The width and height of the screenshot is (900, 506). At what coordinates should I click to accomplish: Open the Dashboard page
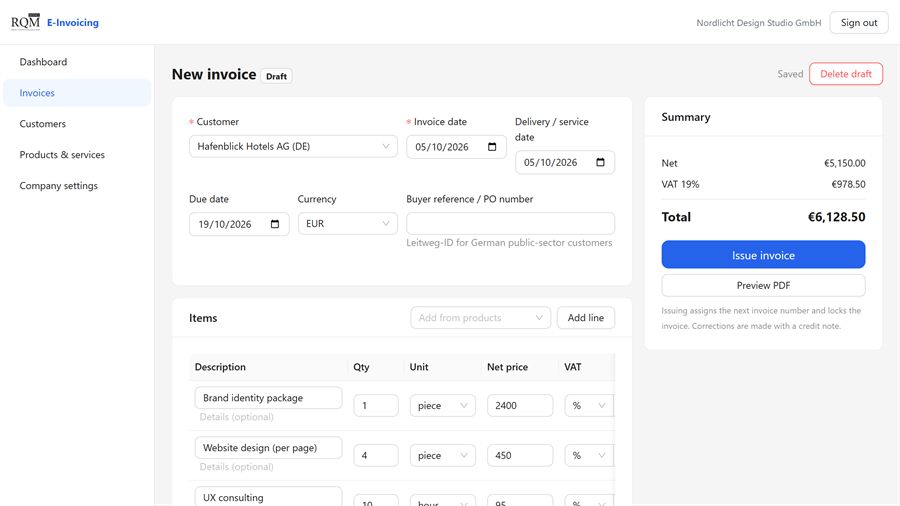click(77, 62)
